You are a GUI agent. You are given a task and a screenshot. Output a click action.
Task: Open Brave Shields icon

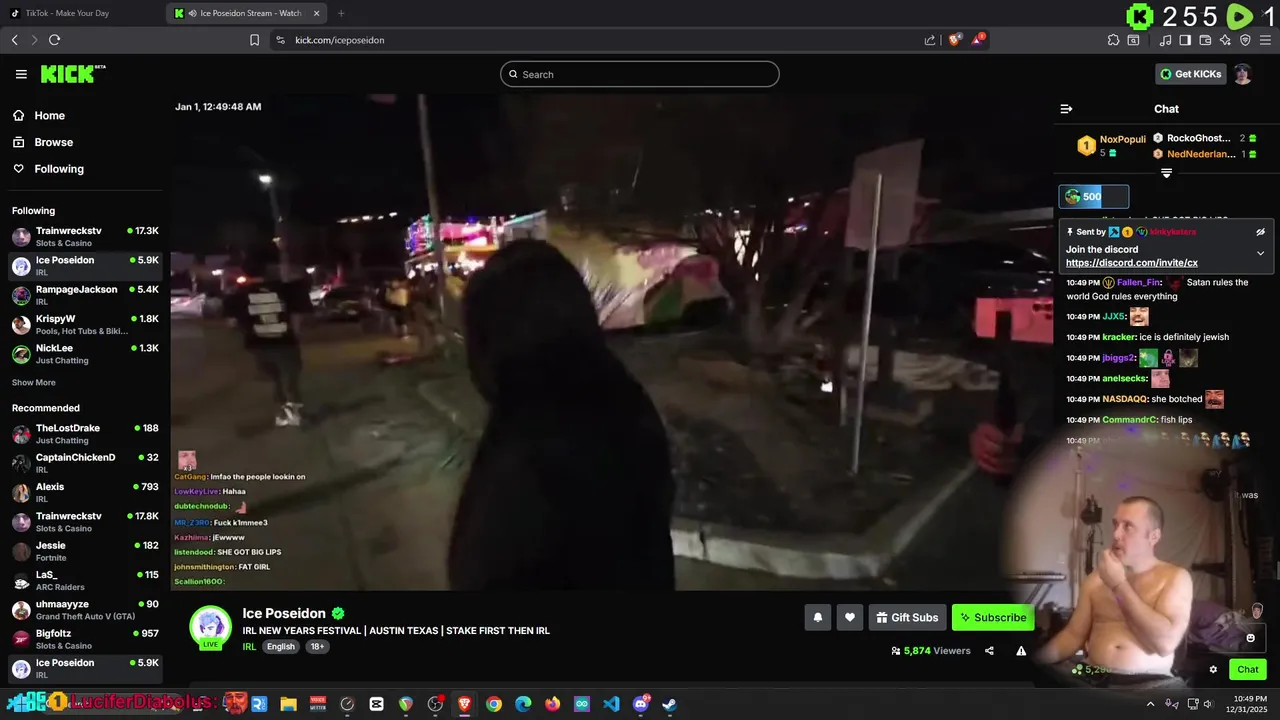[x=955, y=40]
